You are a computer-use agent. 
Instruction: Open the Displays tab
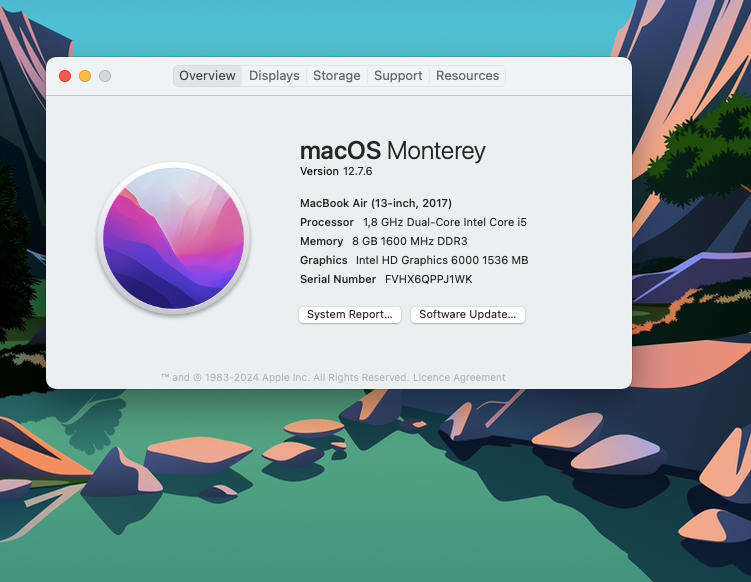[x=274, y=76]
